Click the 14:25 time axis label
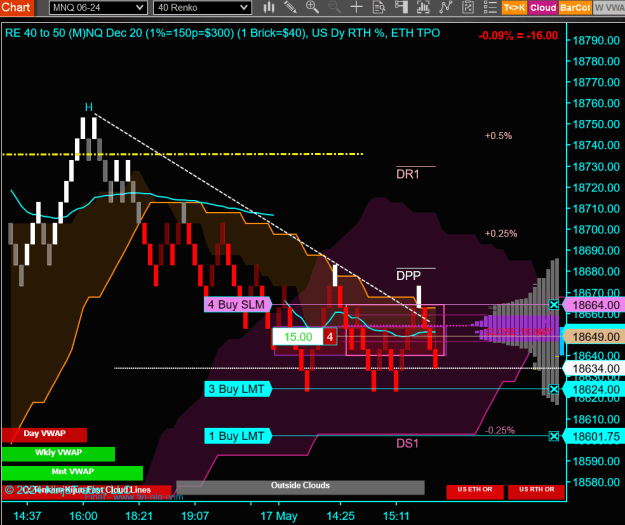The width and height of the screenshot is (625, 525). [x=340, y=516]
